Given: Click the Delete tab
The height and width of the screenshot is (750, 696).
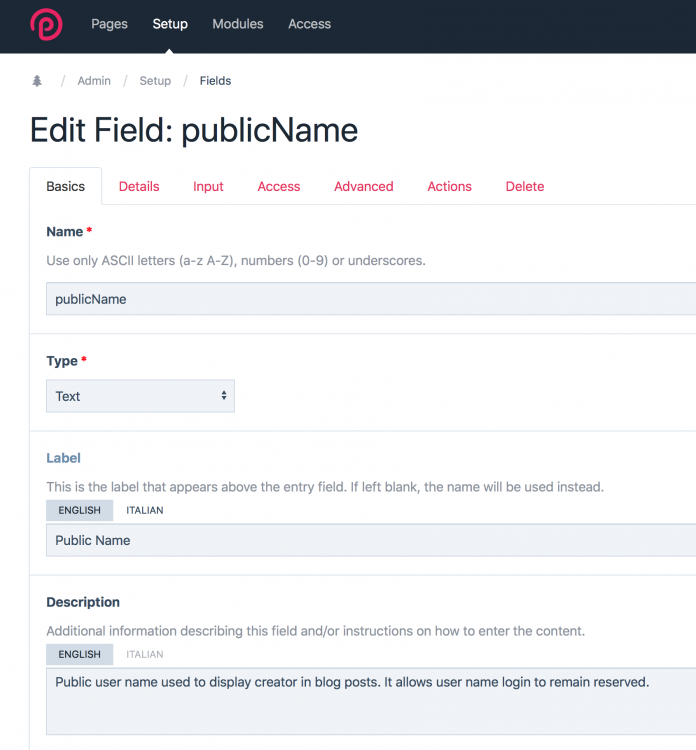Looking at the screenshot, I should coord(525,186).
